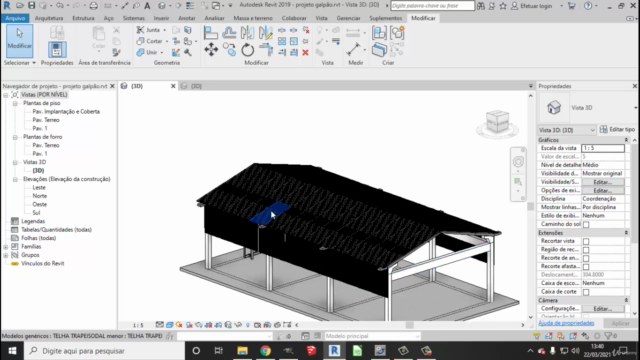The image size is (640, 360).
Task: Open Google Chrome from the taskbar
Action: 265,351
